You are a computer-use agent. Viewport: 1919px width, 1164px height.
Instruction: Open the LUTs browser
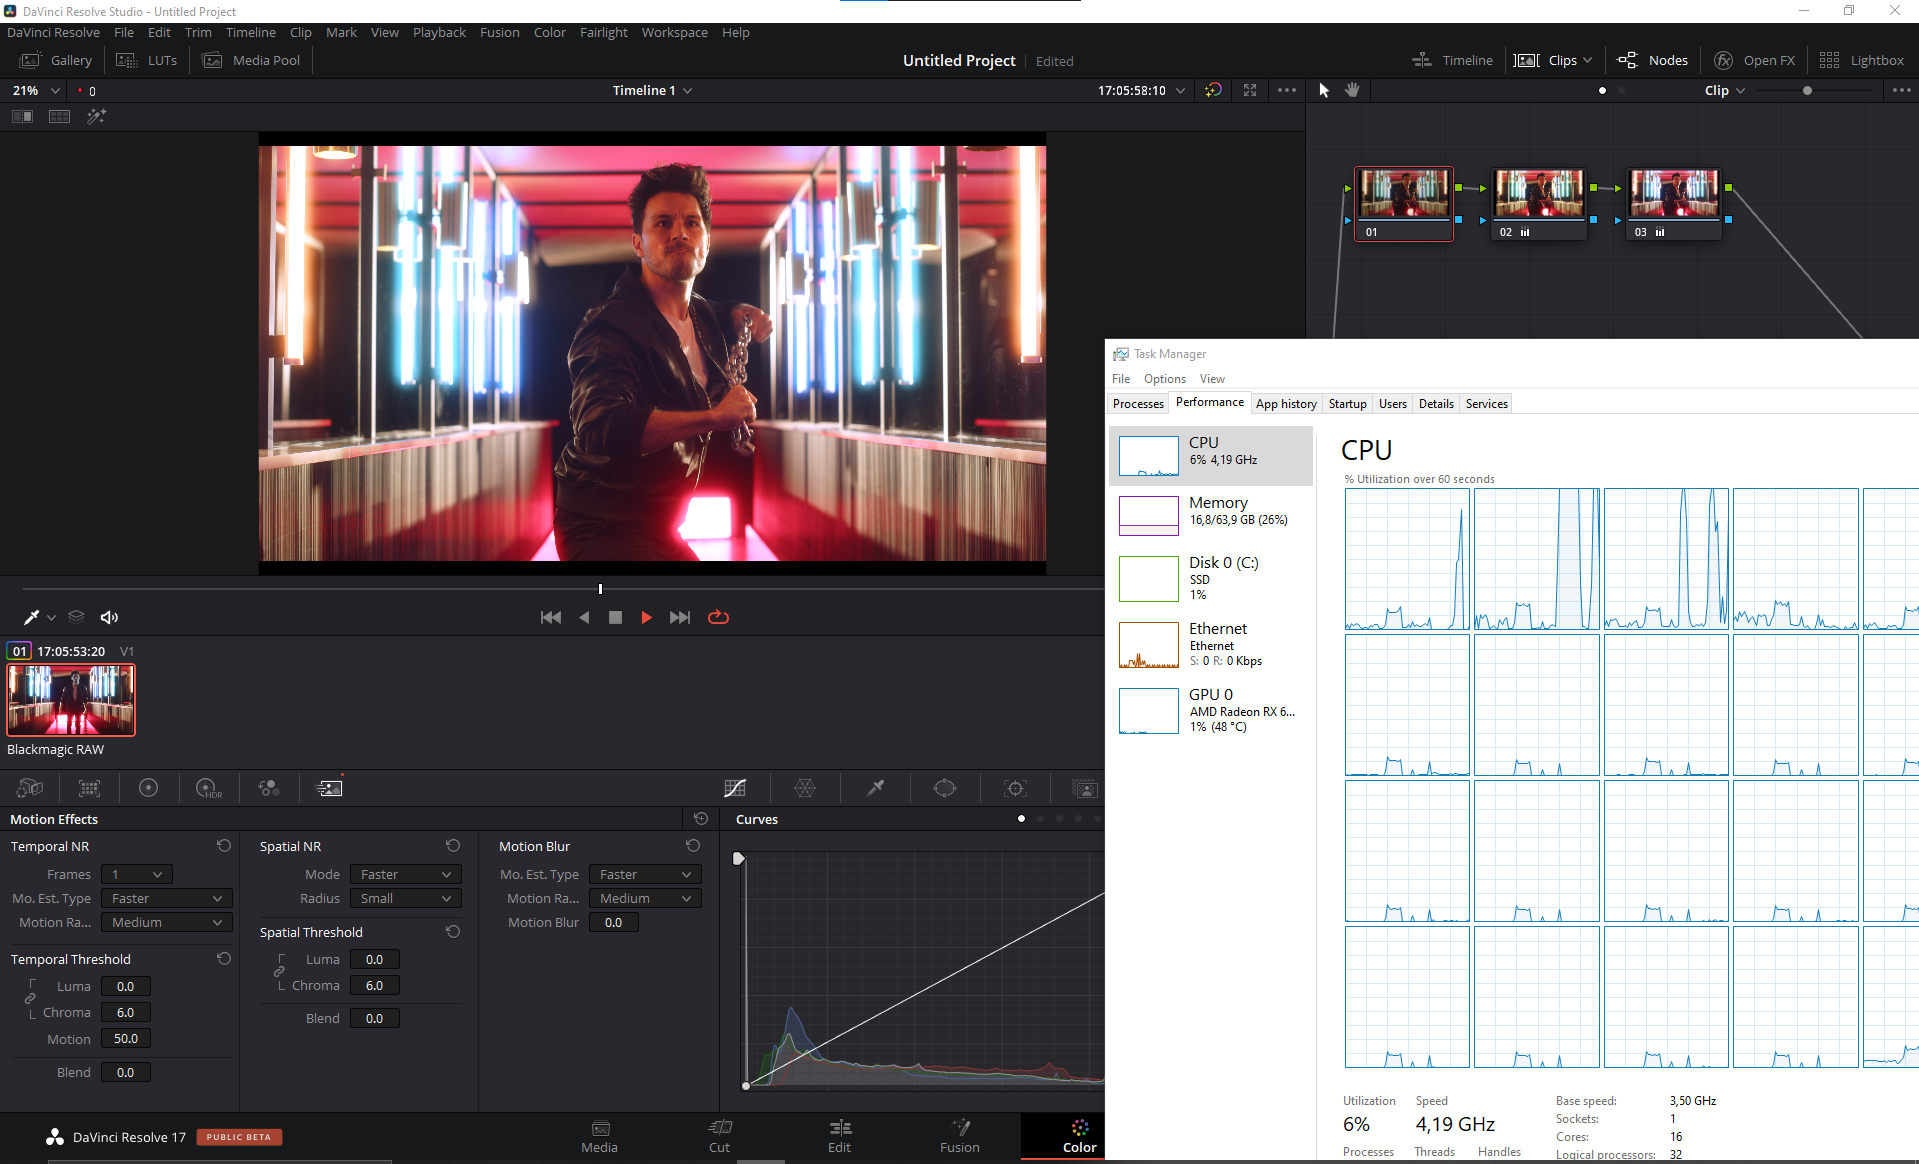[146, 60]
